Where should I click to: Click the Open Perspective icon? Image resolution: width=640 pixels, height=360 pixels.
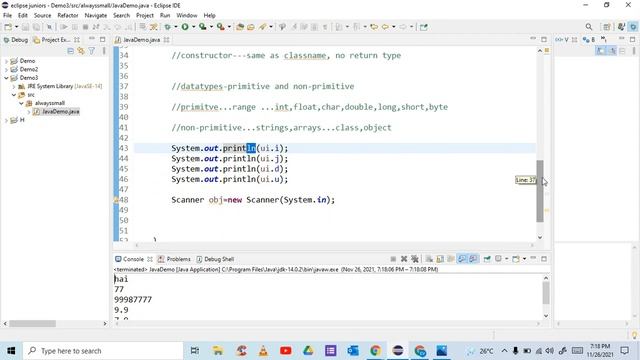click(607, 27)
